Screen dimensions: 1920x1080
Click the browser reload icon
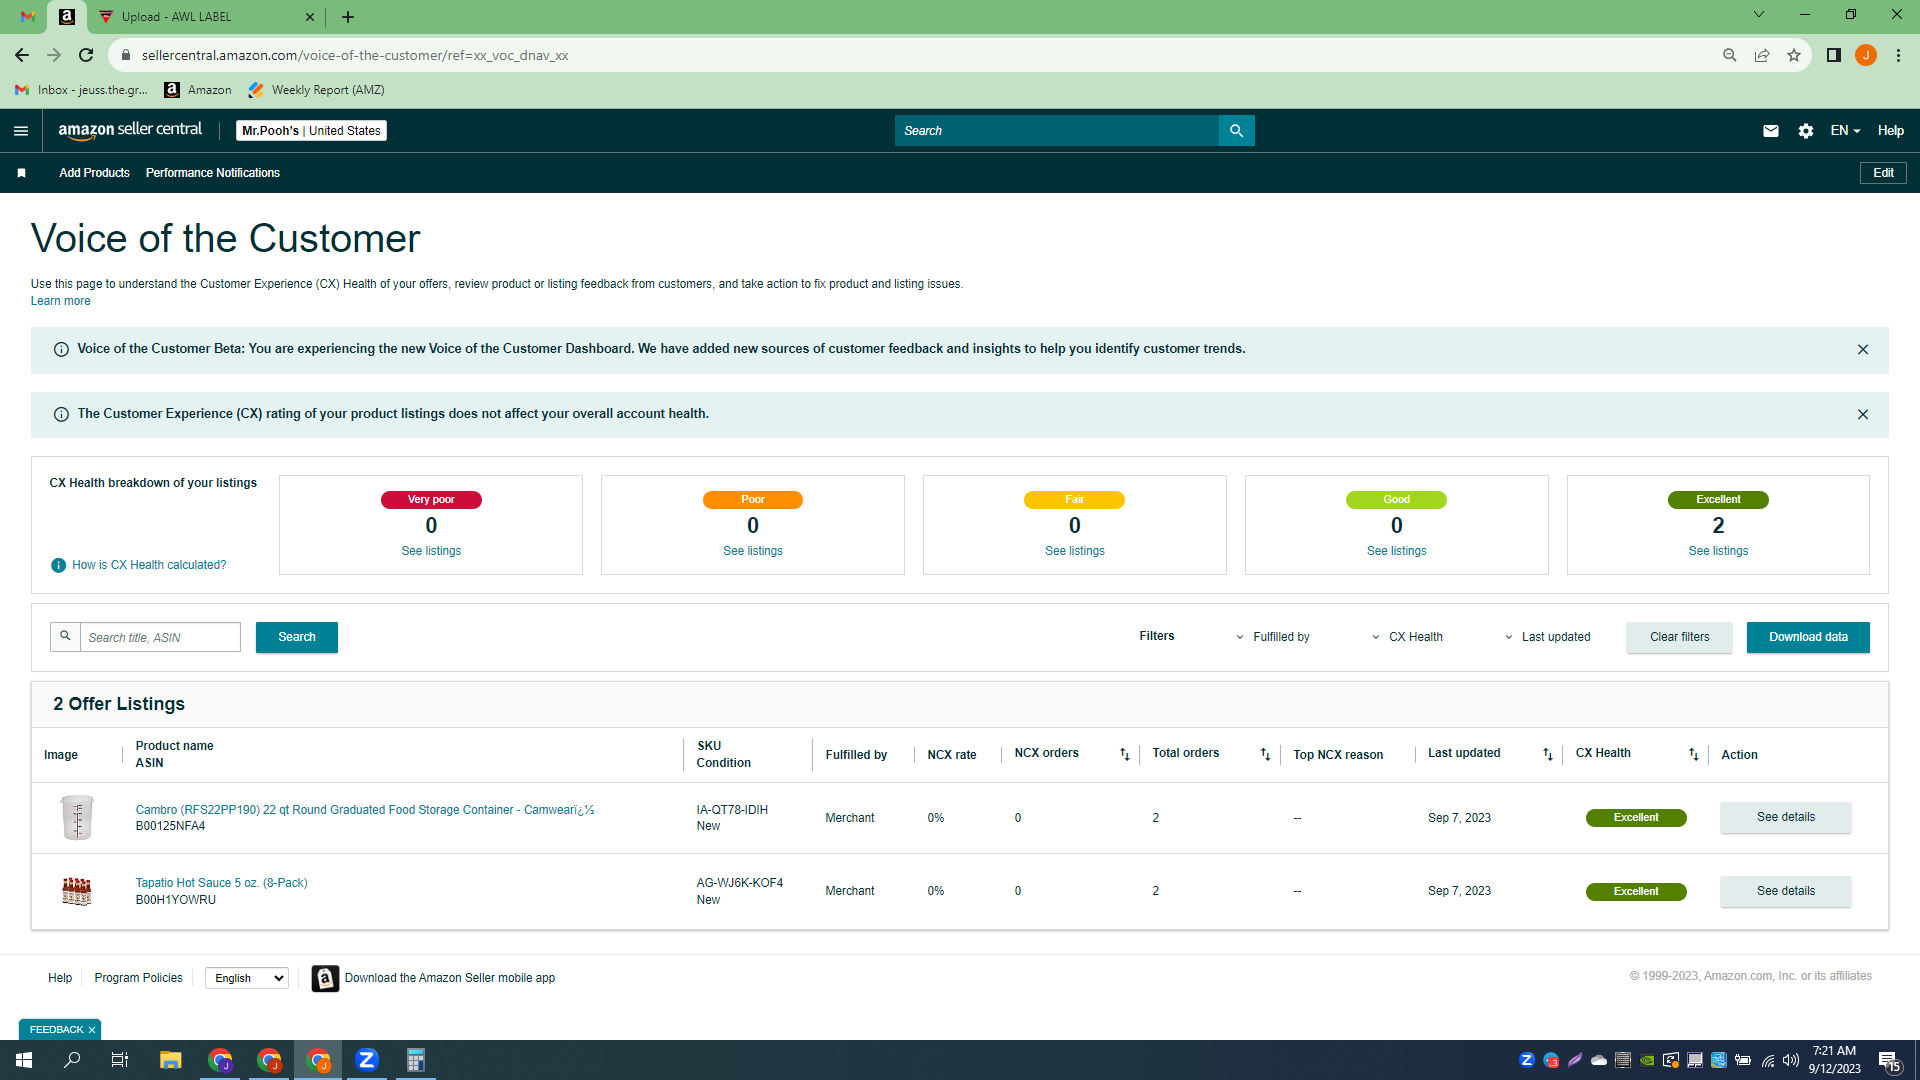point(86,56)
